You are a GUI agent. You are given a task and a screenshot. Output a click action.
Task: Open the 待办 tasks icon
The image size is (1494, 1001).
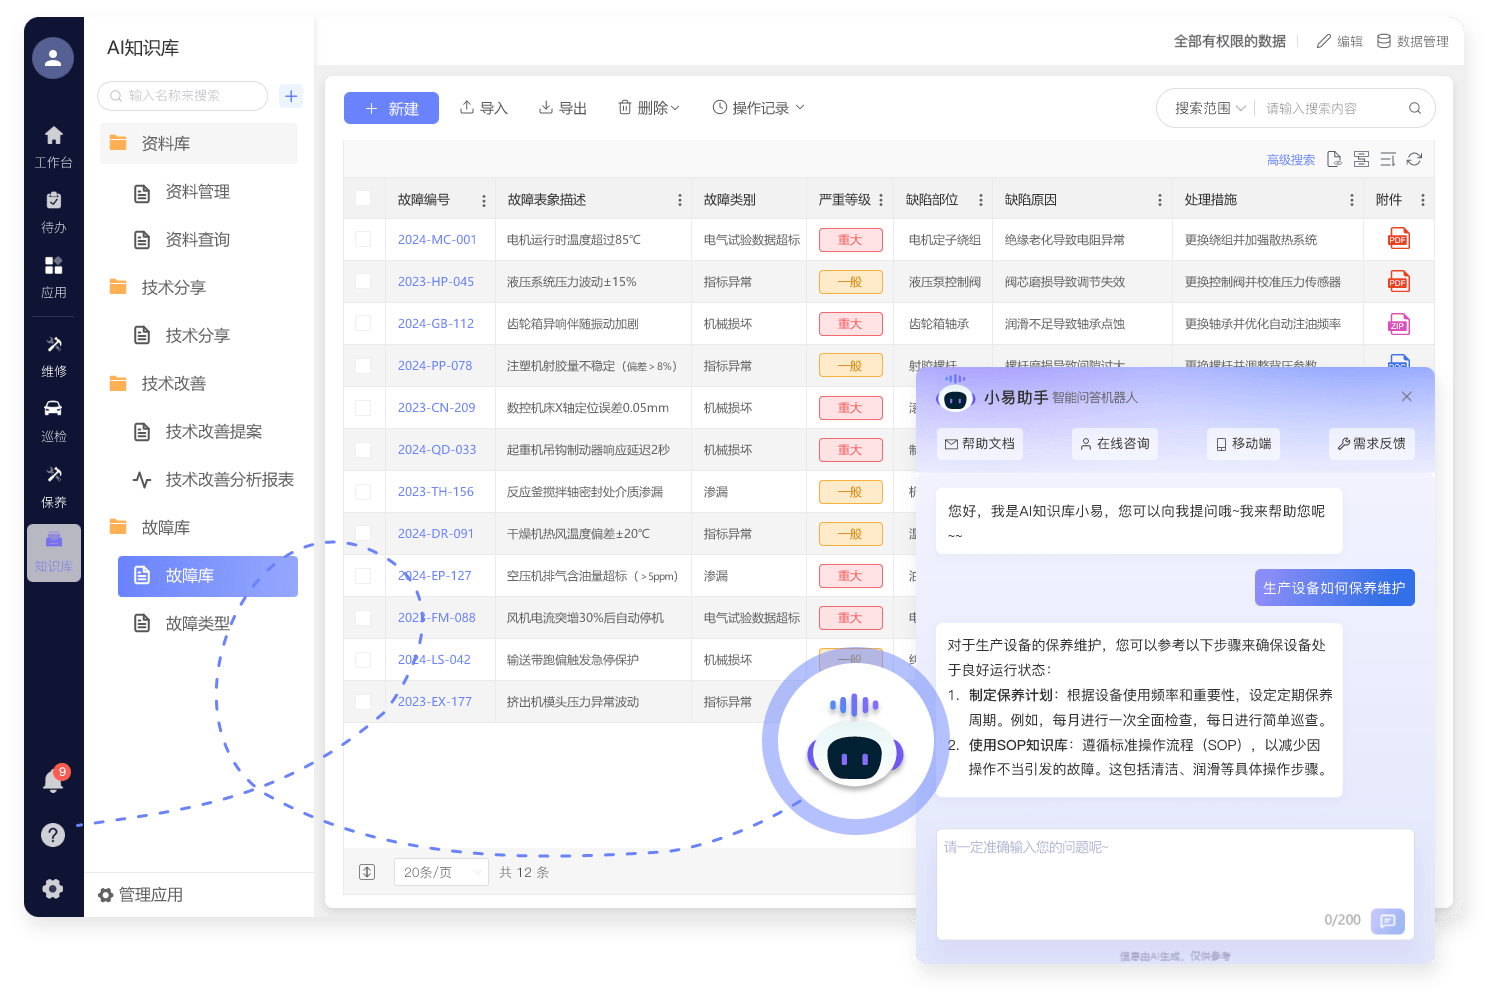coord(54,201)
